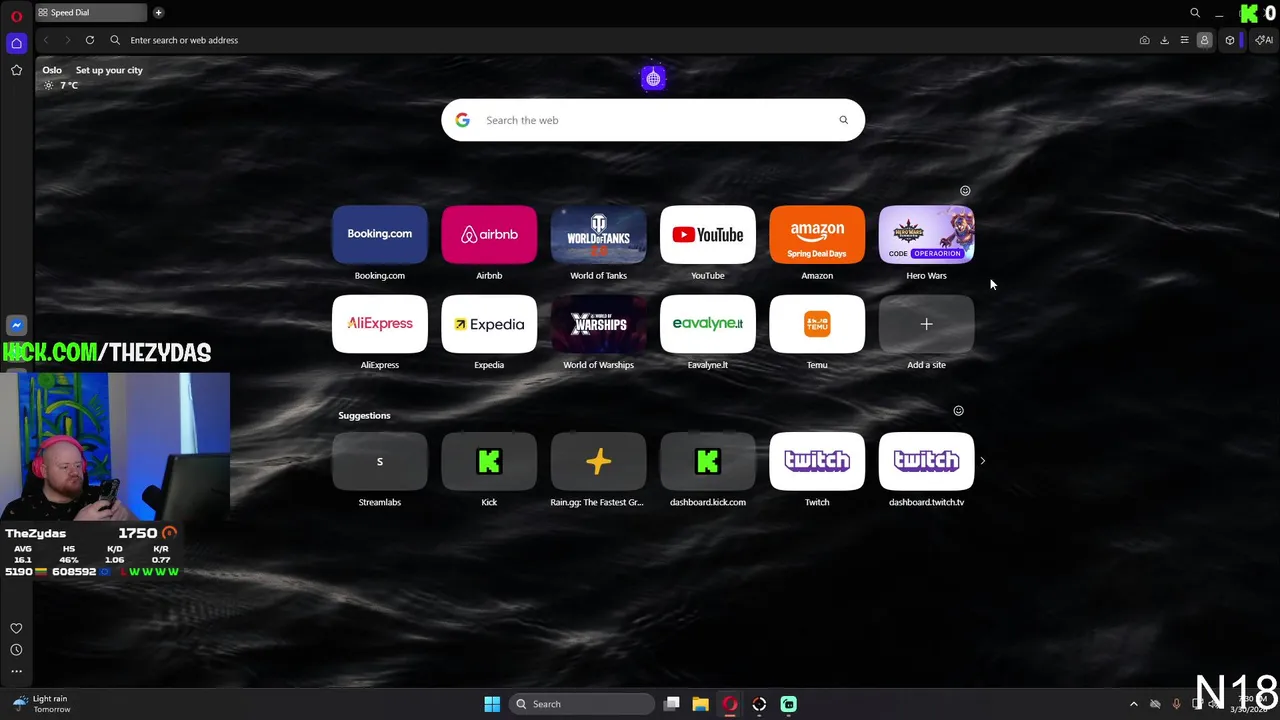Viewport: 1280px width, 720px height.
Task: Click magnifier icon in Google search box
Action: click(843, 120)
